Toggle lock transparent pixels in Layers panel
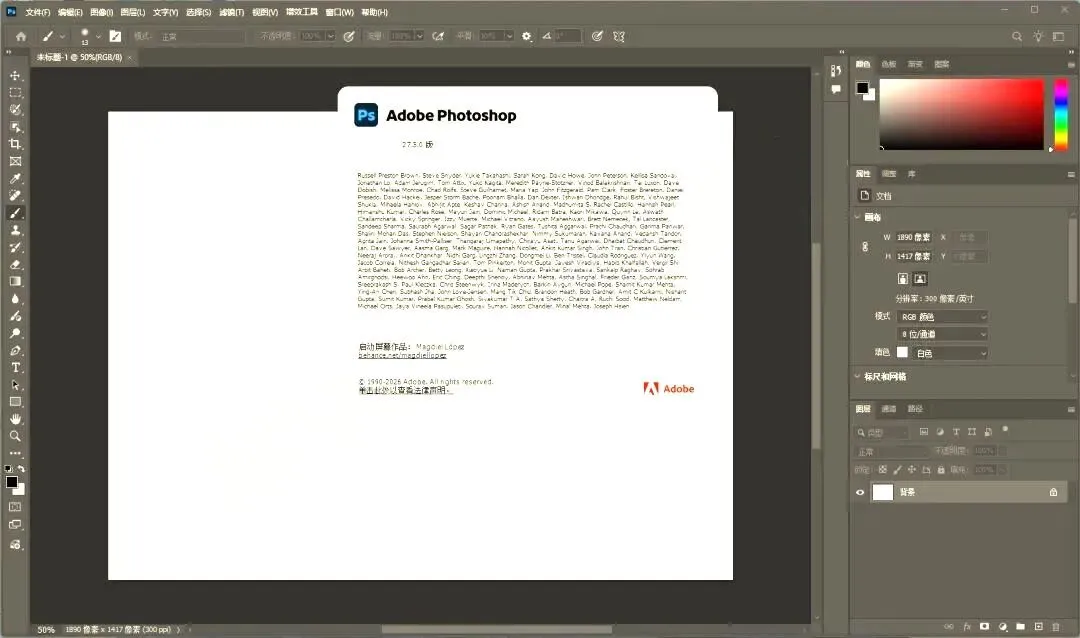 882,469
